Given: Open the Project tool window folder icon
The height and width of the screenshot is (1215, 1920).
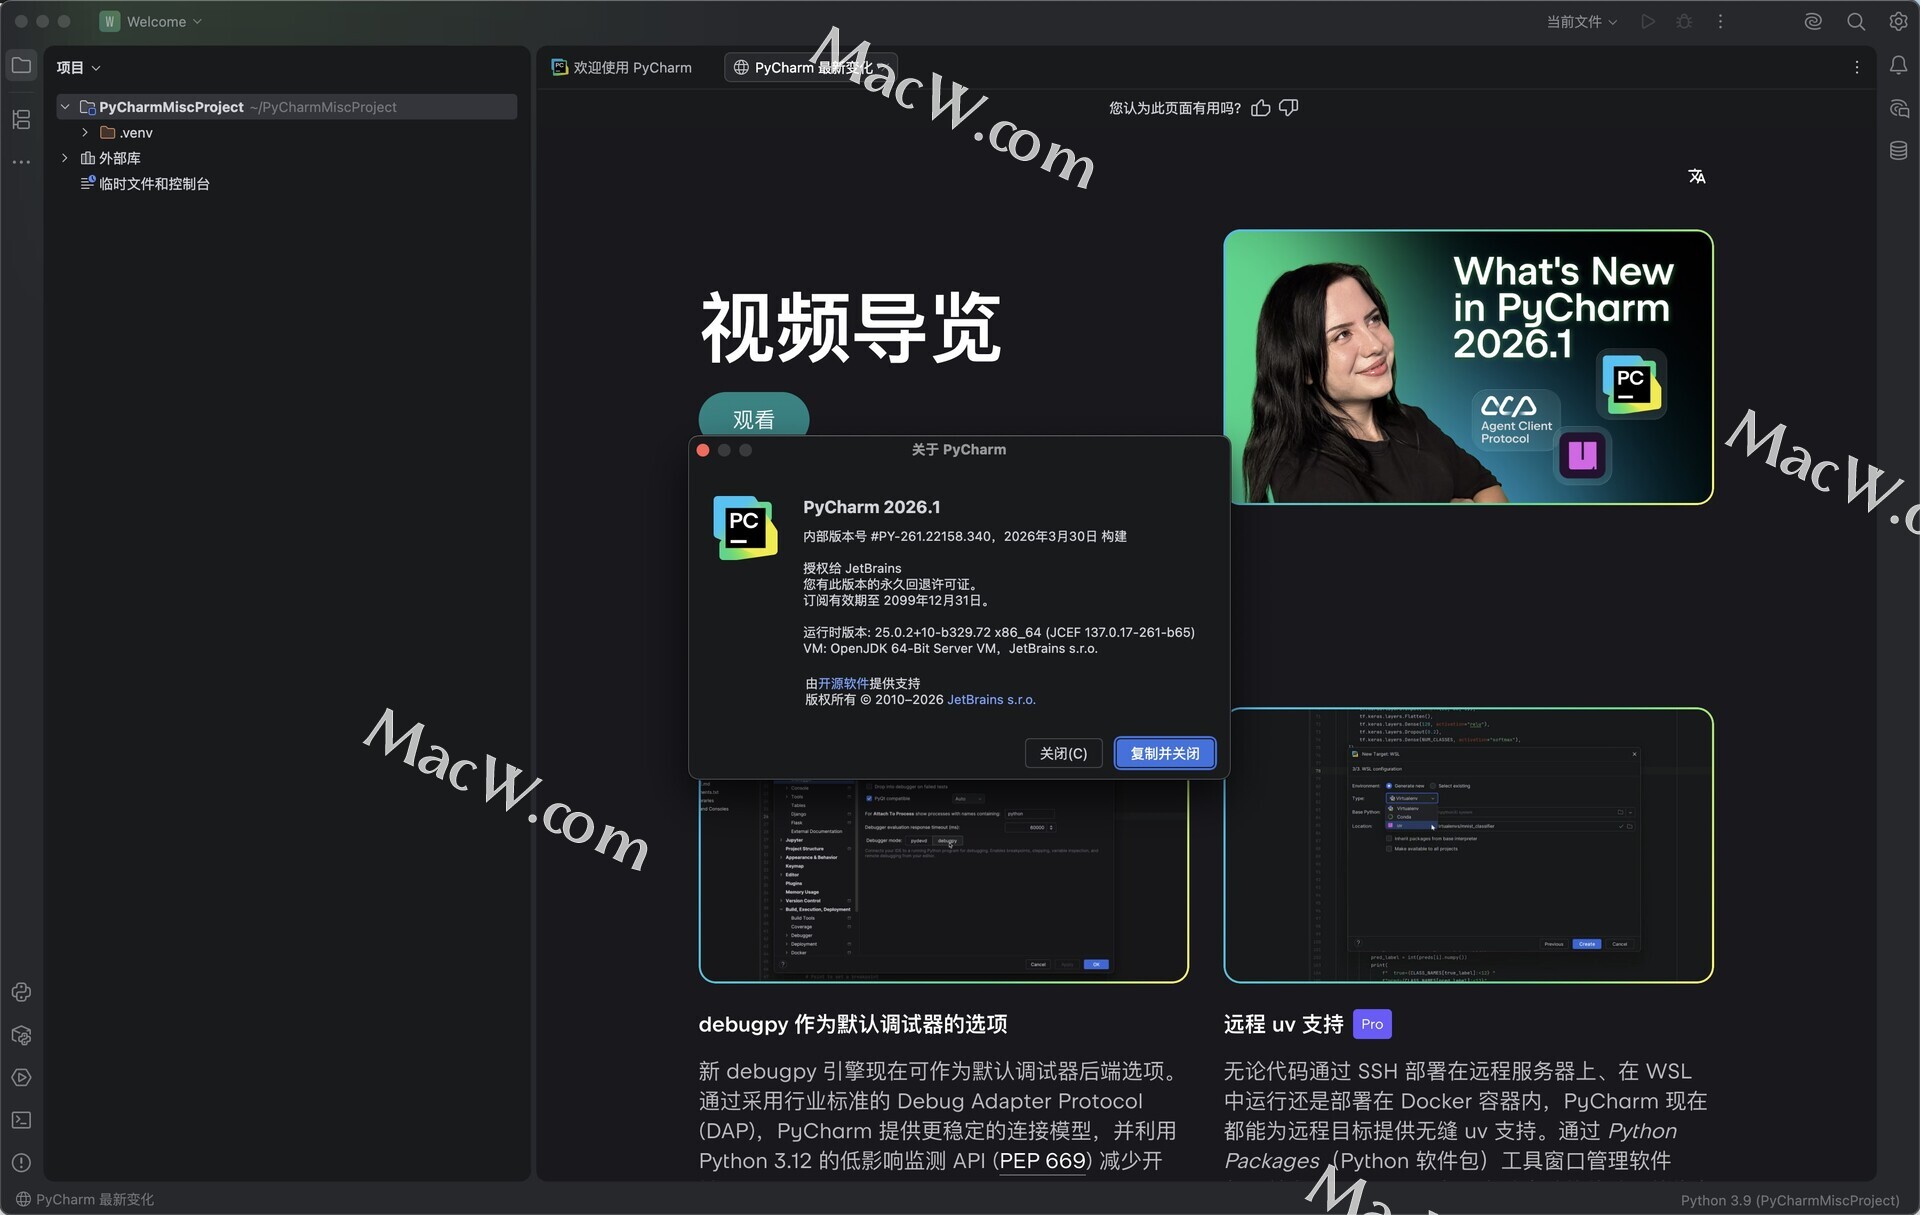Looking at the screenshot, I should [21, 66].
